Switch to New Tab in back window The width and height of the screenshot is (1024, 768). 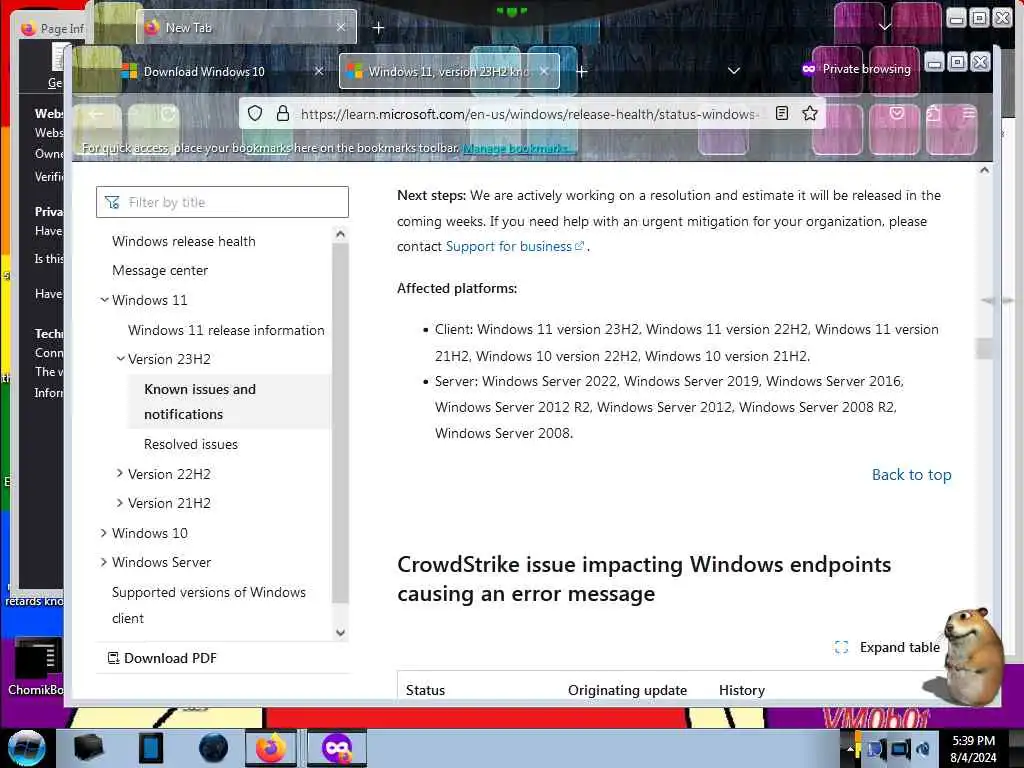[246, 28]
